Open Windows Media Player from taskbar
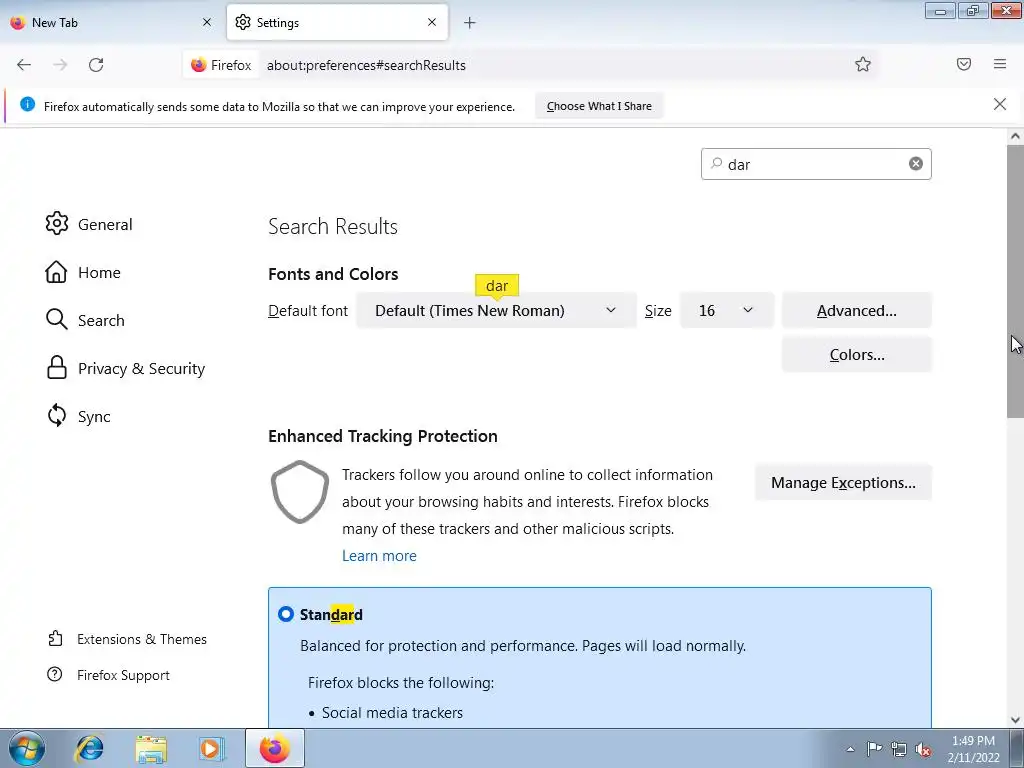 [212, 748]
